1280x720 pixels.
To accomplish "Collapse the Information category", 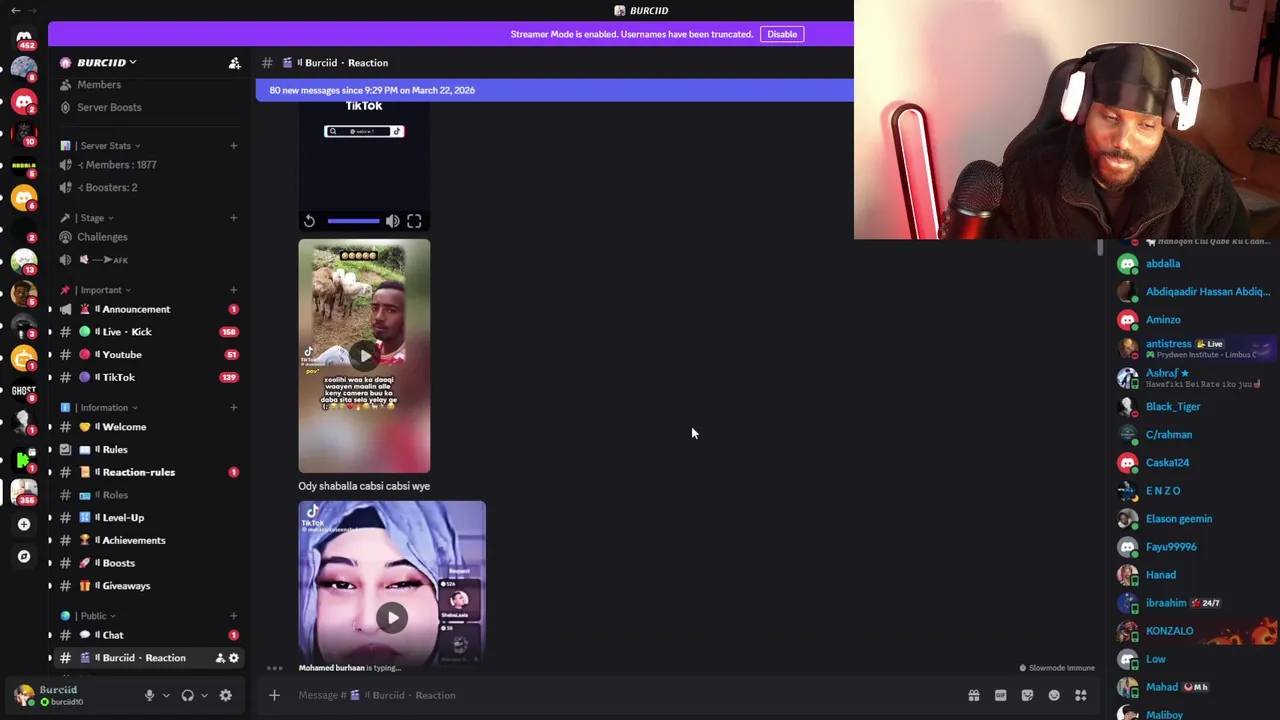I will (104, 407).
